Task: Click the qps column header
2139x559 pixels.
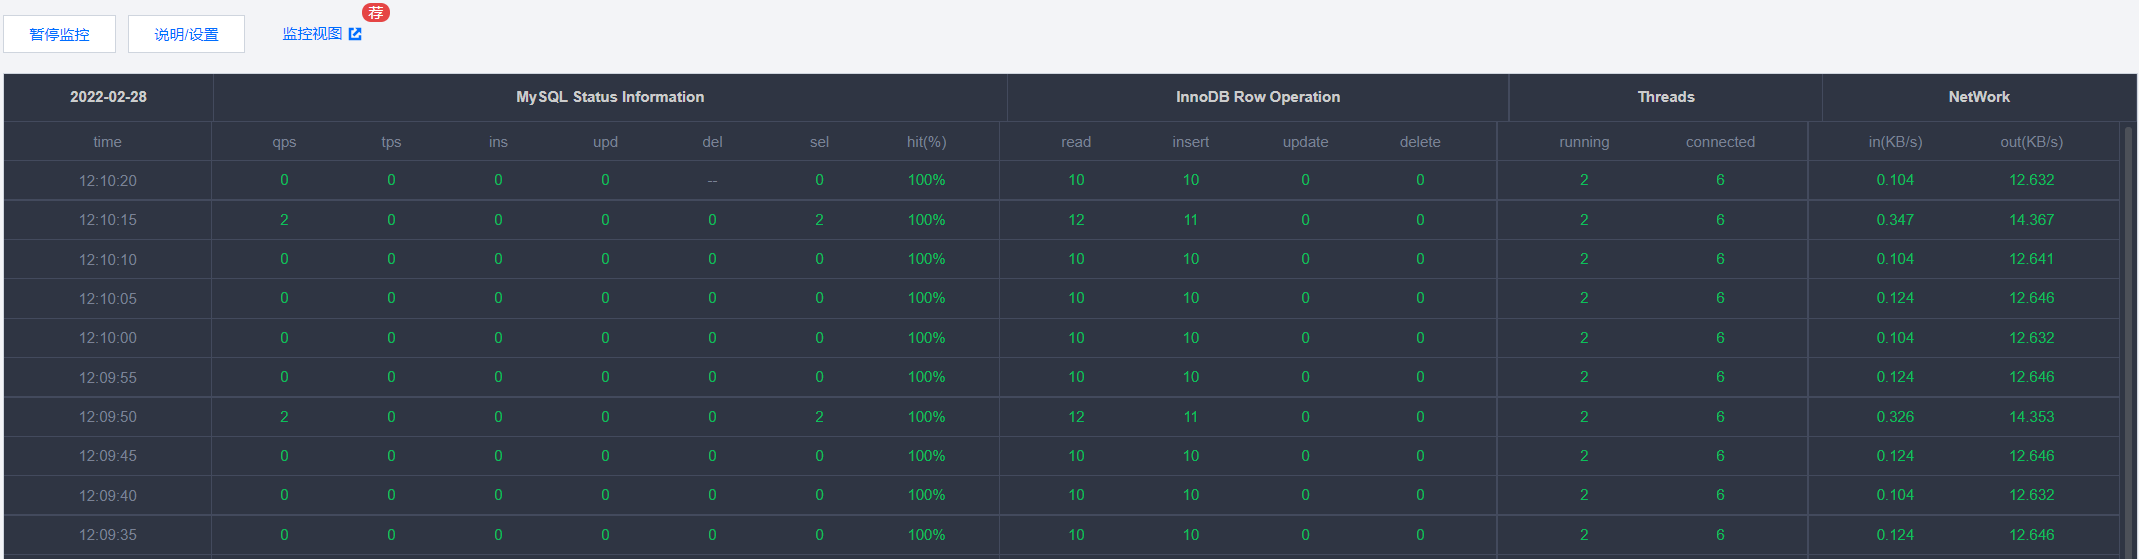Action: 284,142
